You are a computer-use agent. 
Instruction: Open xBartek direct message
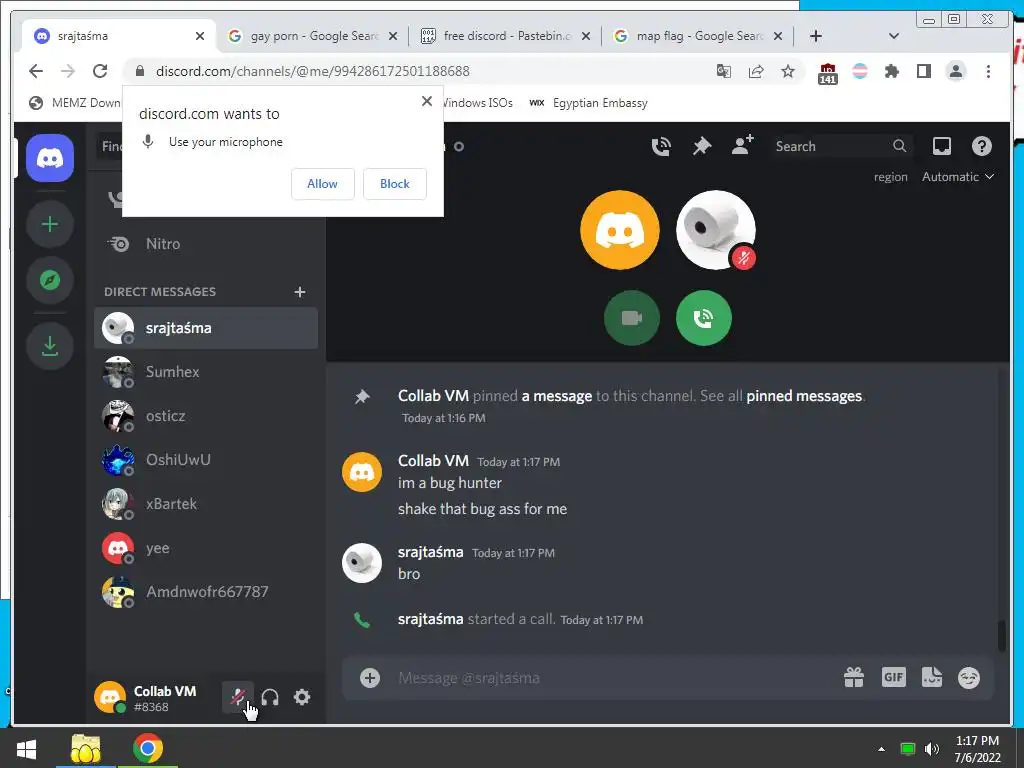click(206, 504)
